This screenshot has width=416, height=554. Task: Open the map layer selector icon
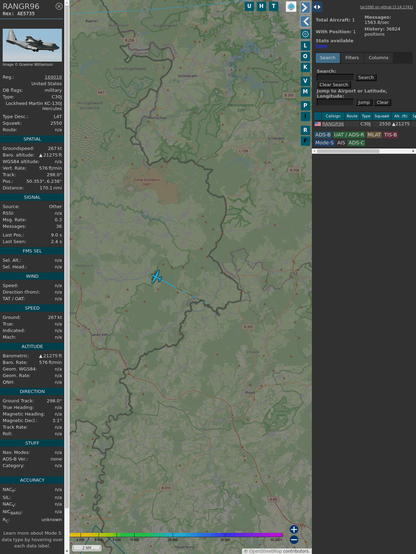click(x=291, y=6)
